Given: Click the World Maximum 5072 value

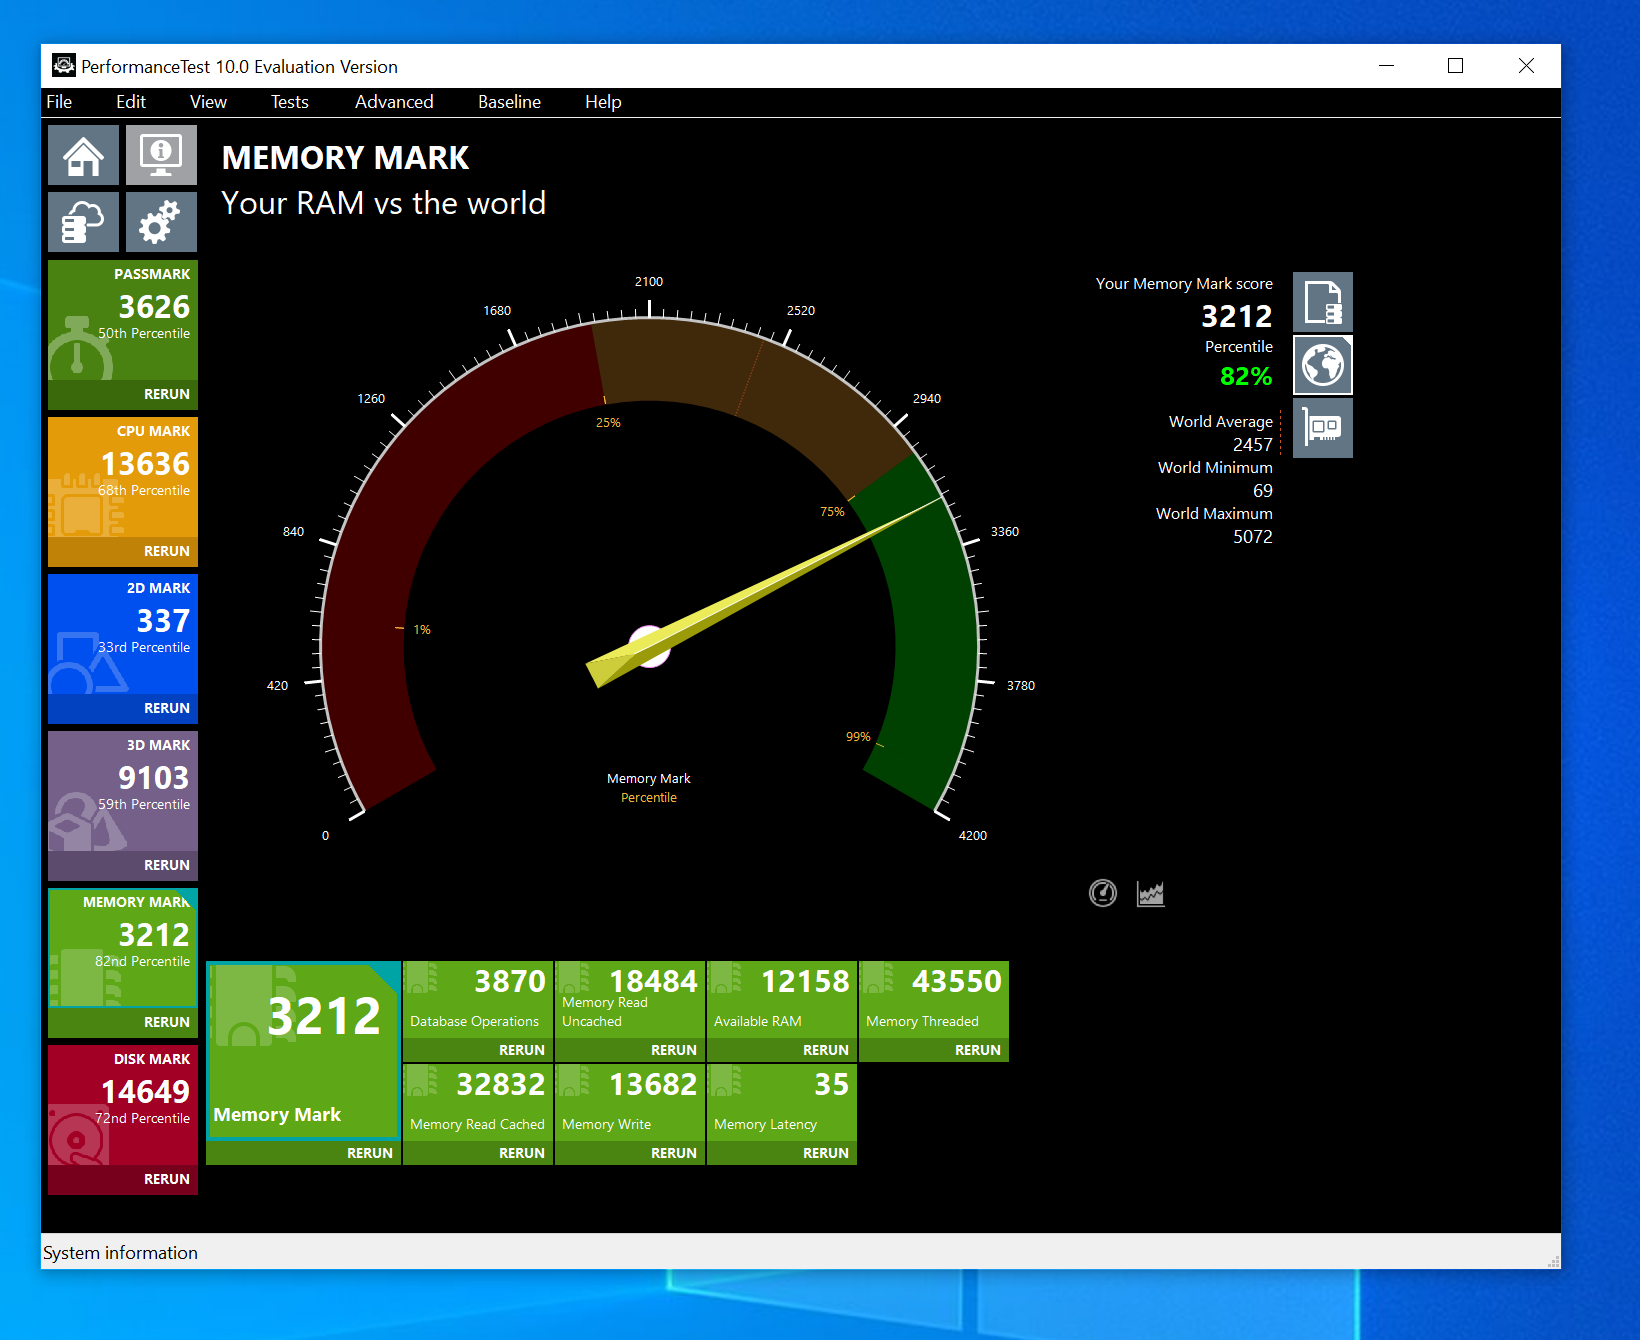Looking at the screenshot, I should pyautogui.click(x=1252, y=537).
